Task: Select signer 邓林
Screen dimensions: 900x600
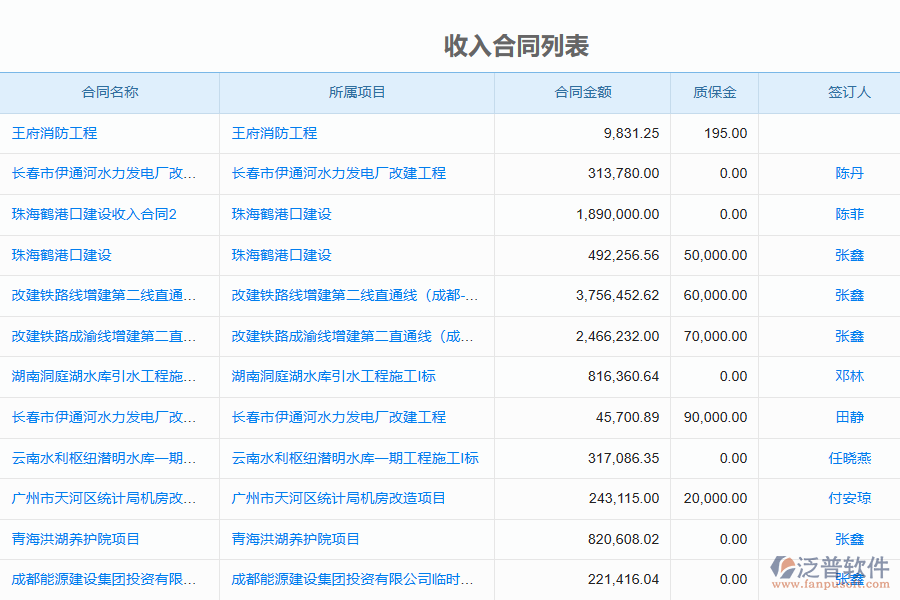Action: pos(849,376)
